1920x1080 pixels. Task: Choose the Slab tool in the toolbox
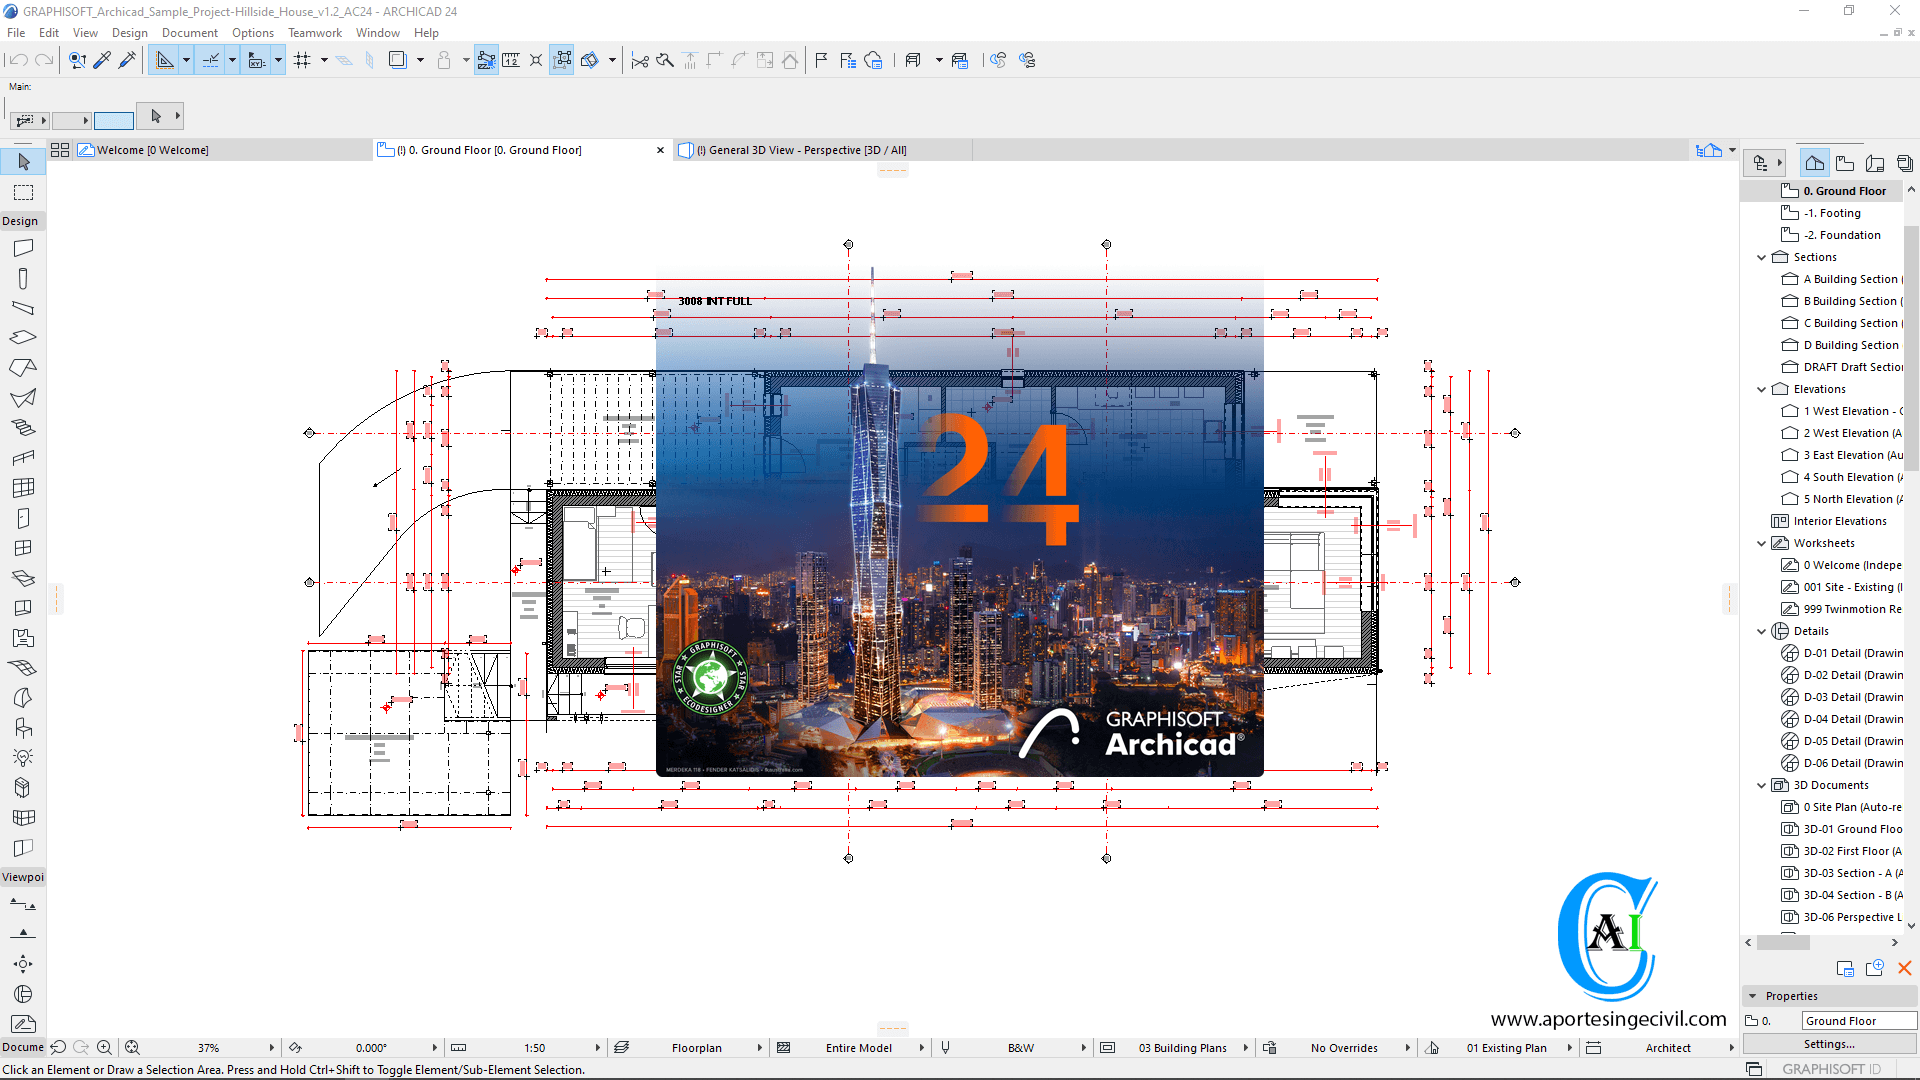24,338
